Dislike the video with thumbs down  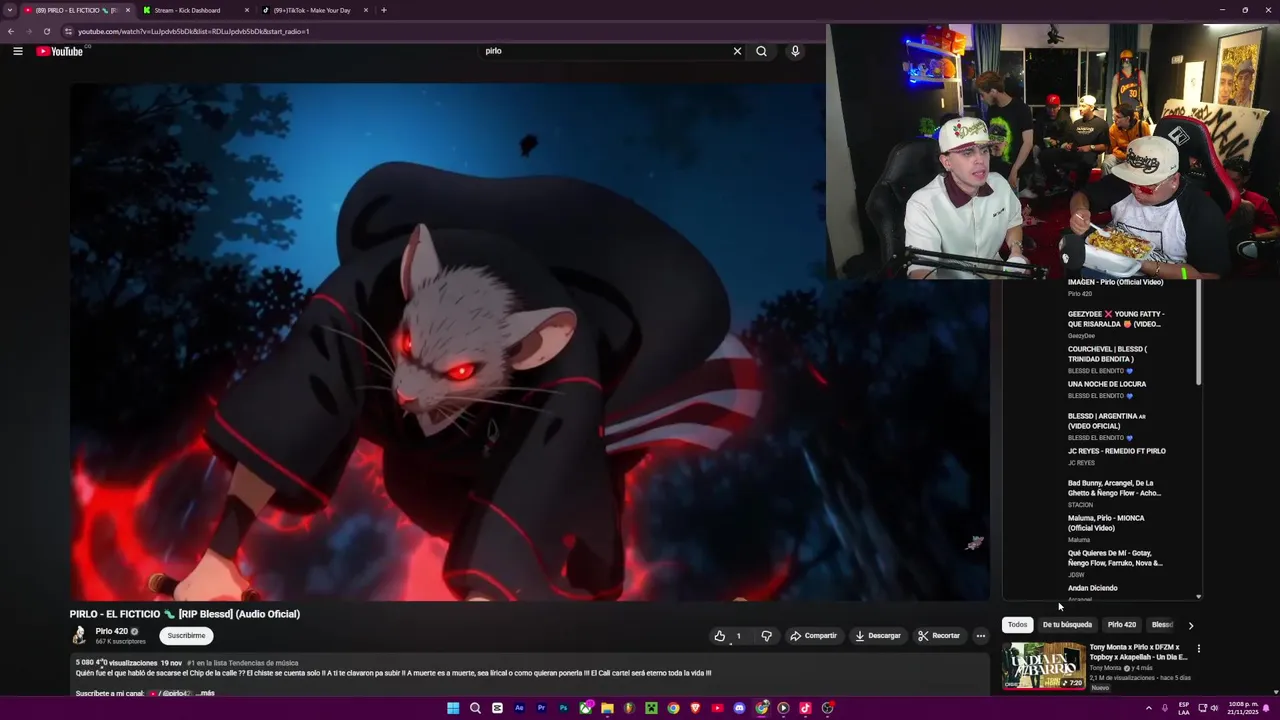(766, 636)
